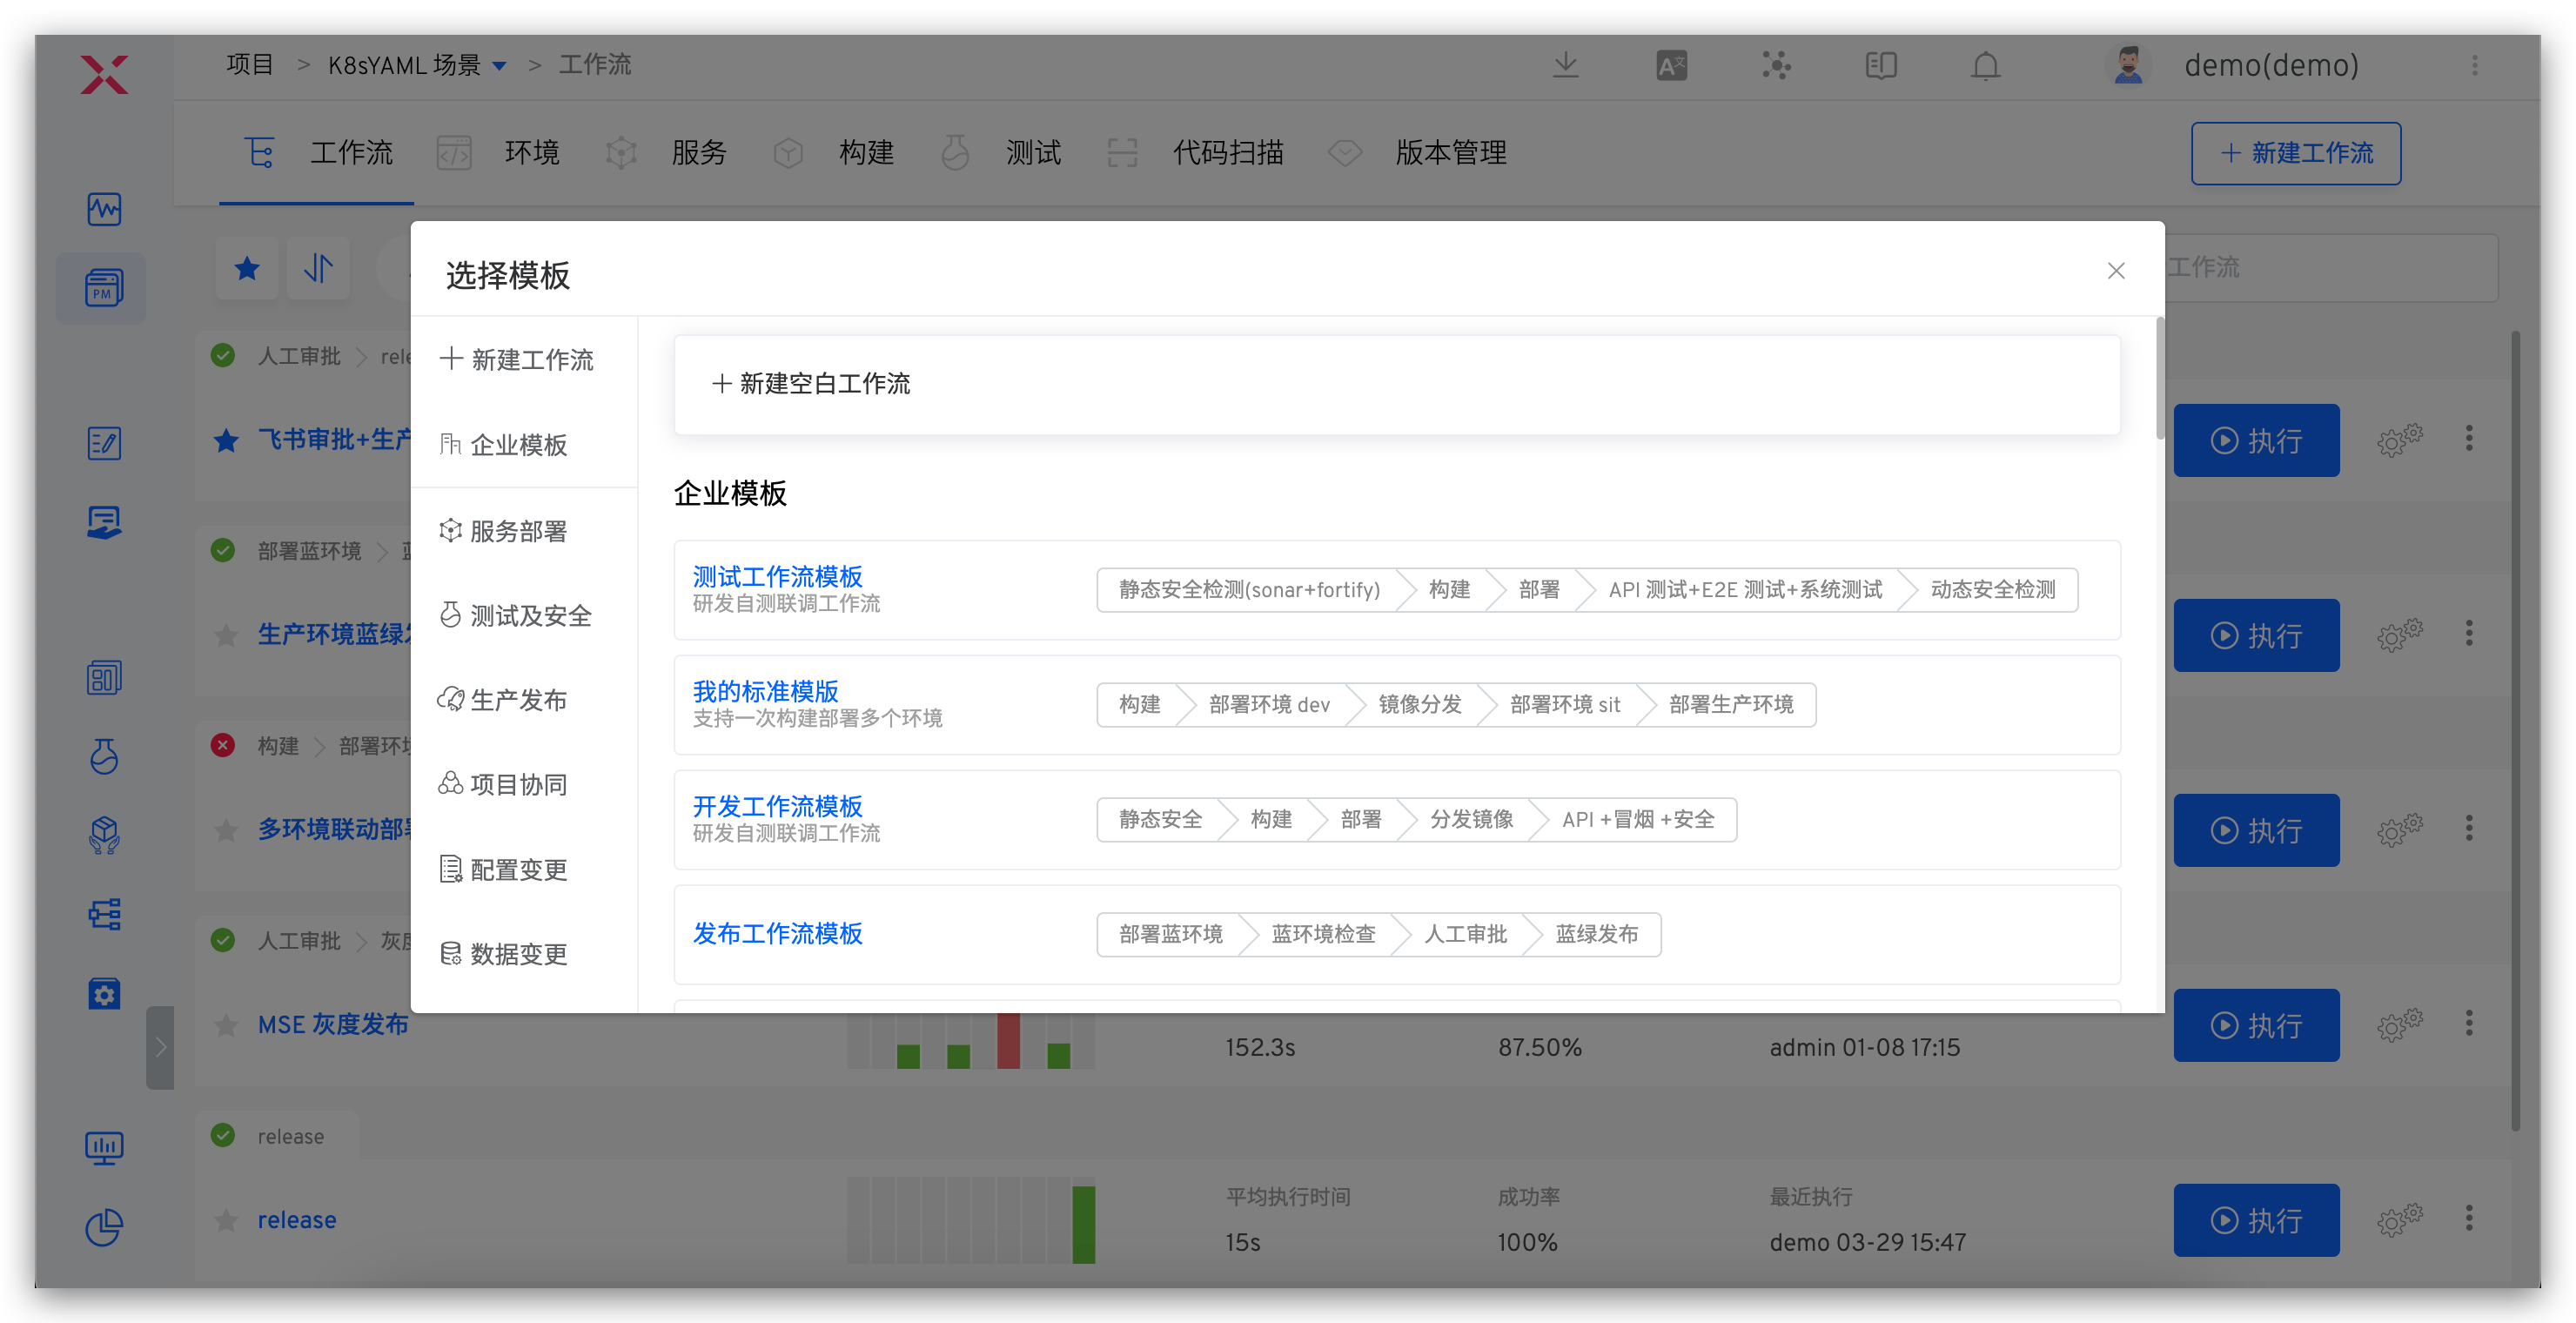Switch to the 版本管理 tab
Viewport: 2576px width, 1323px height.
click(x=1451, y=152)
